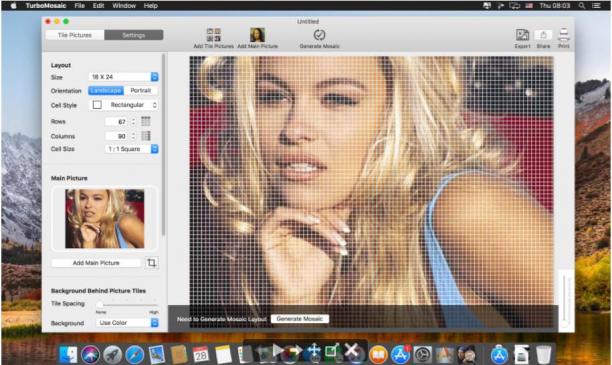
Task: Open the Cell Size 1:1 Square dropdown
Action: point(132,149)
